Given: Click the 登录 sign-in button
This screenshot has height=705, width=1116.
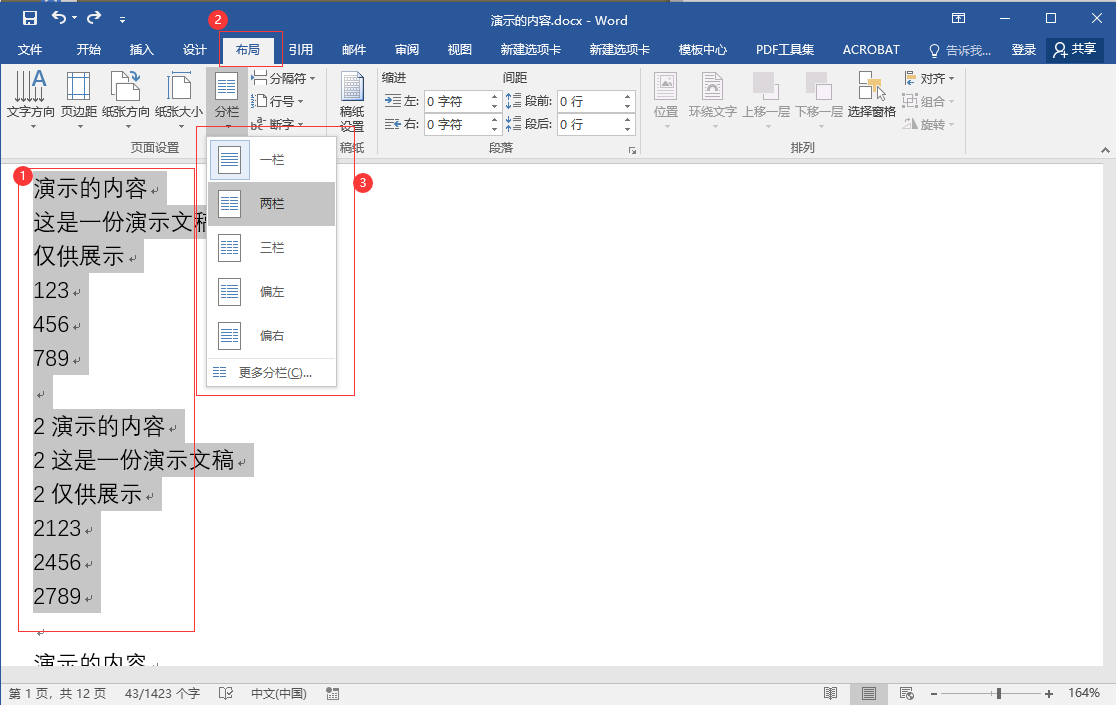Looking at the screenshot, I should point(1023,50).
